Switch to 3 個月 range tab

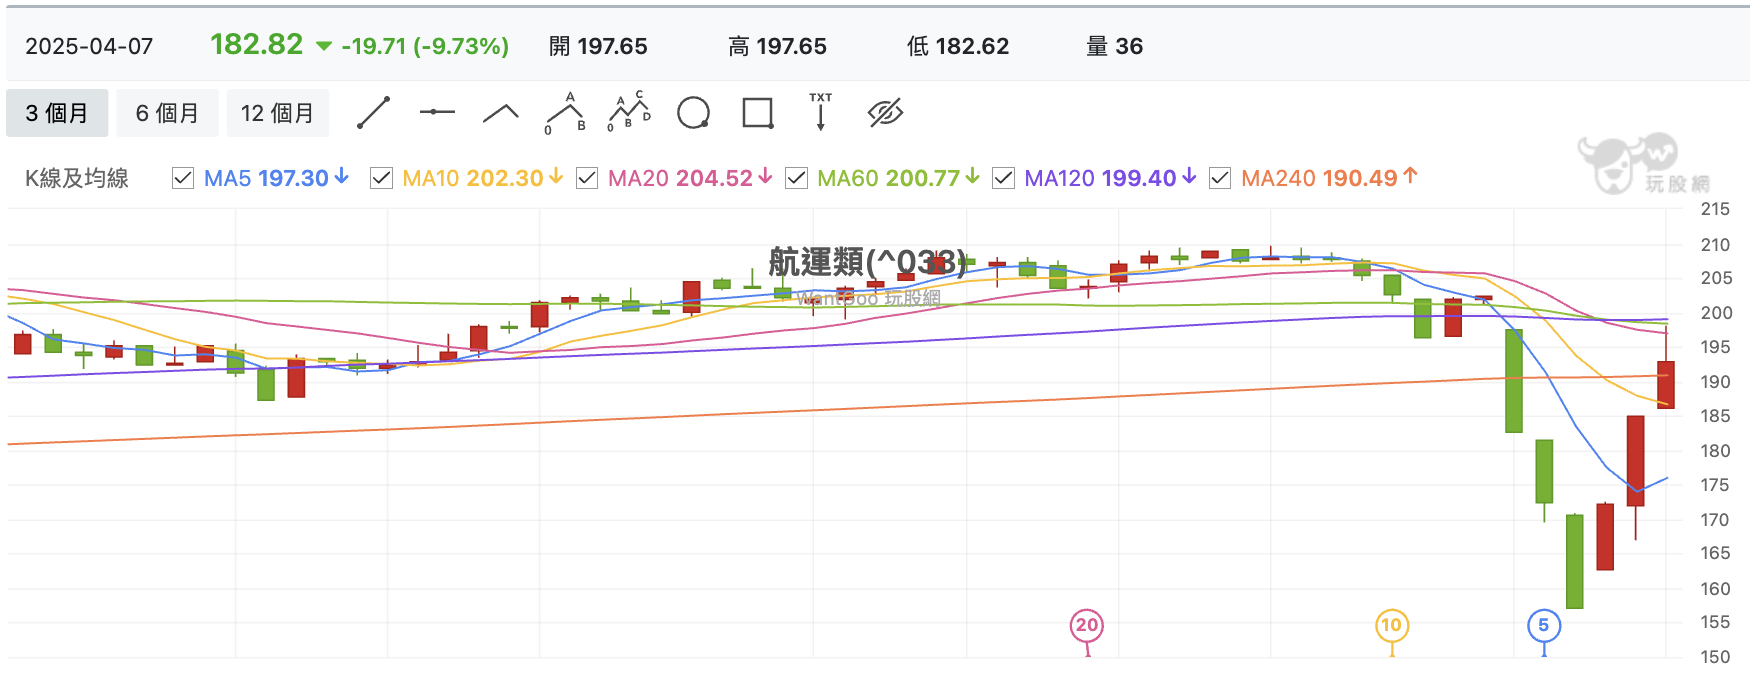click(57, 113)
